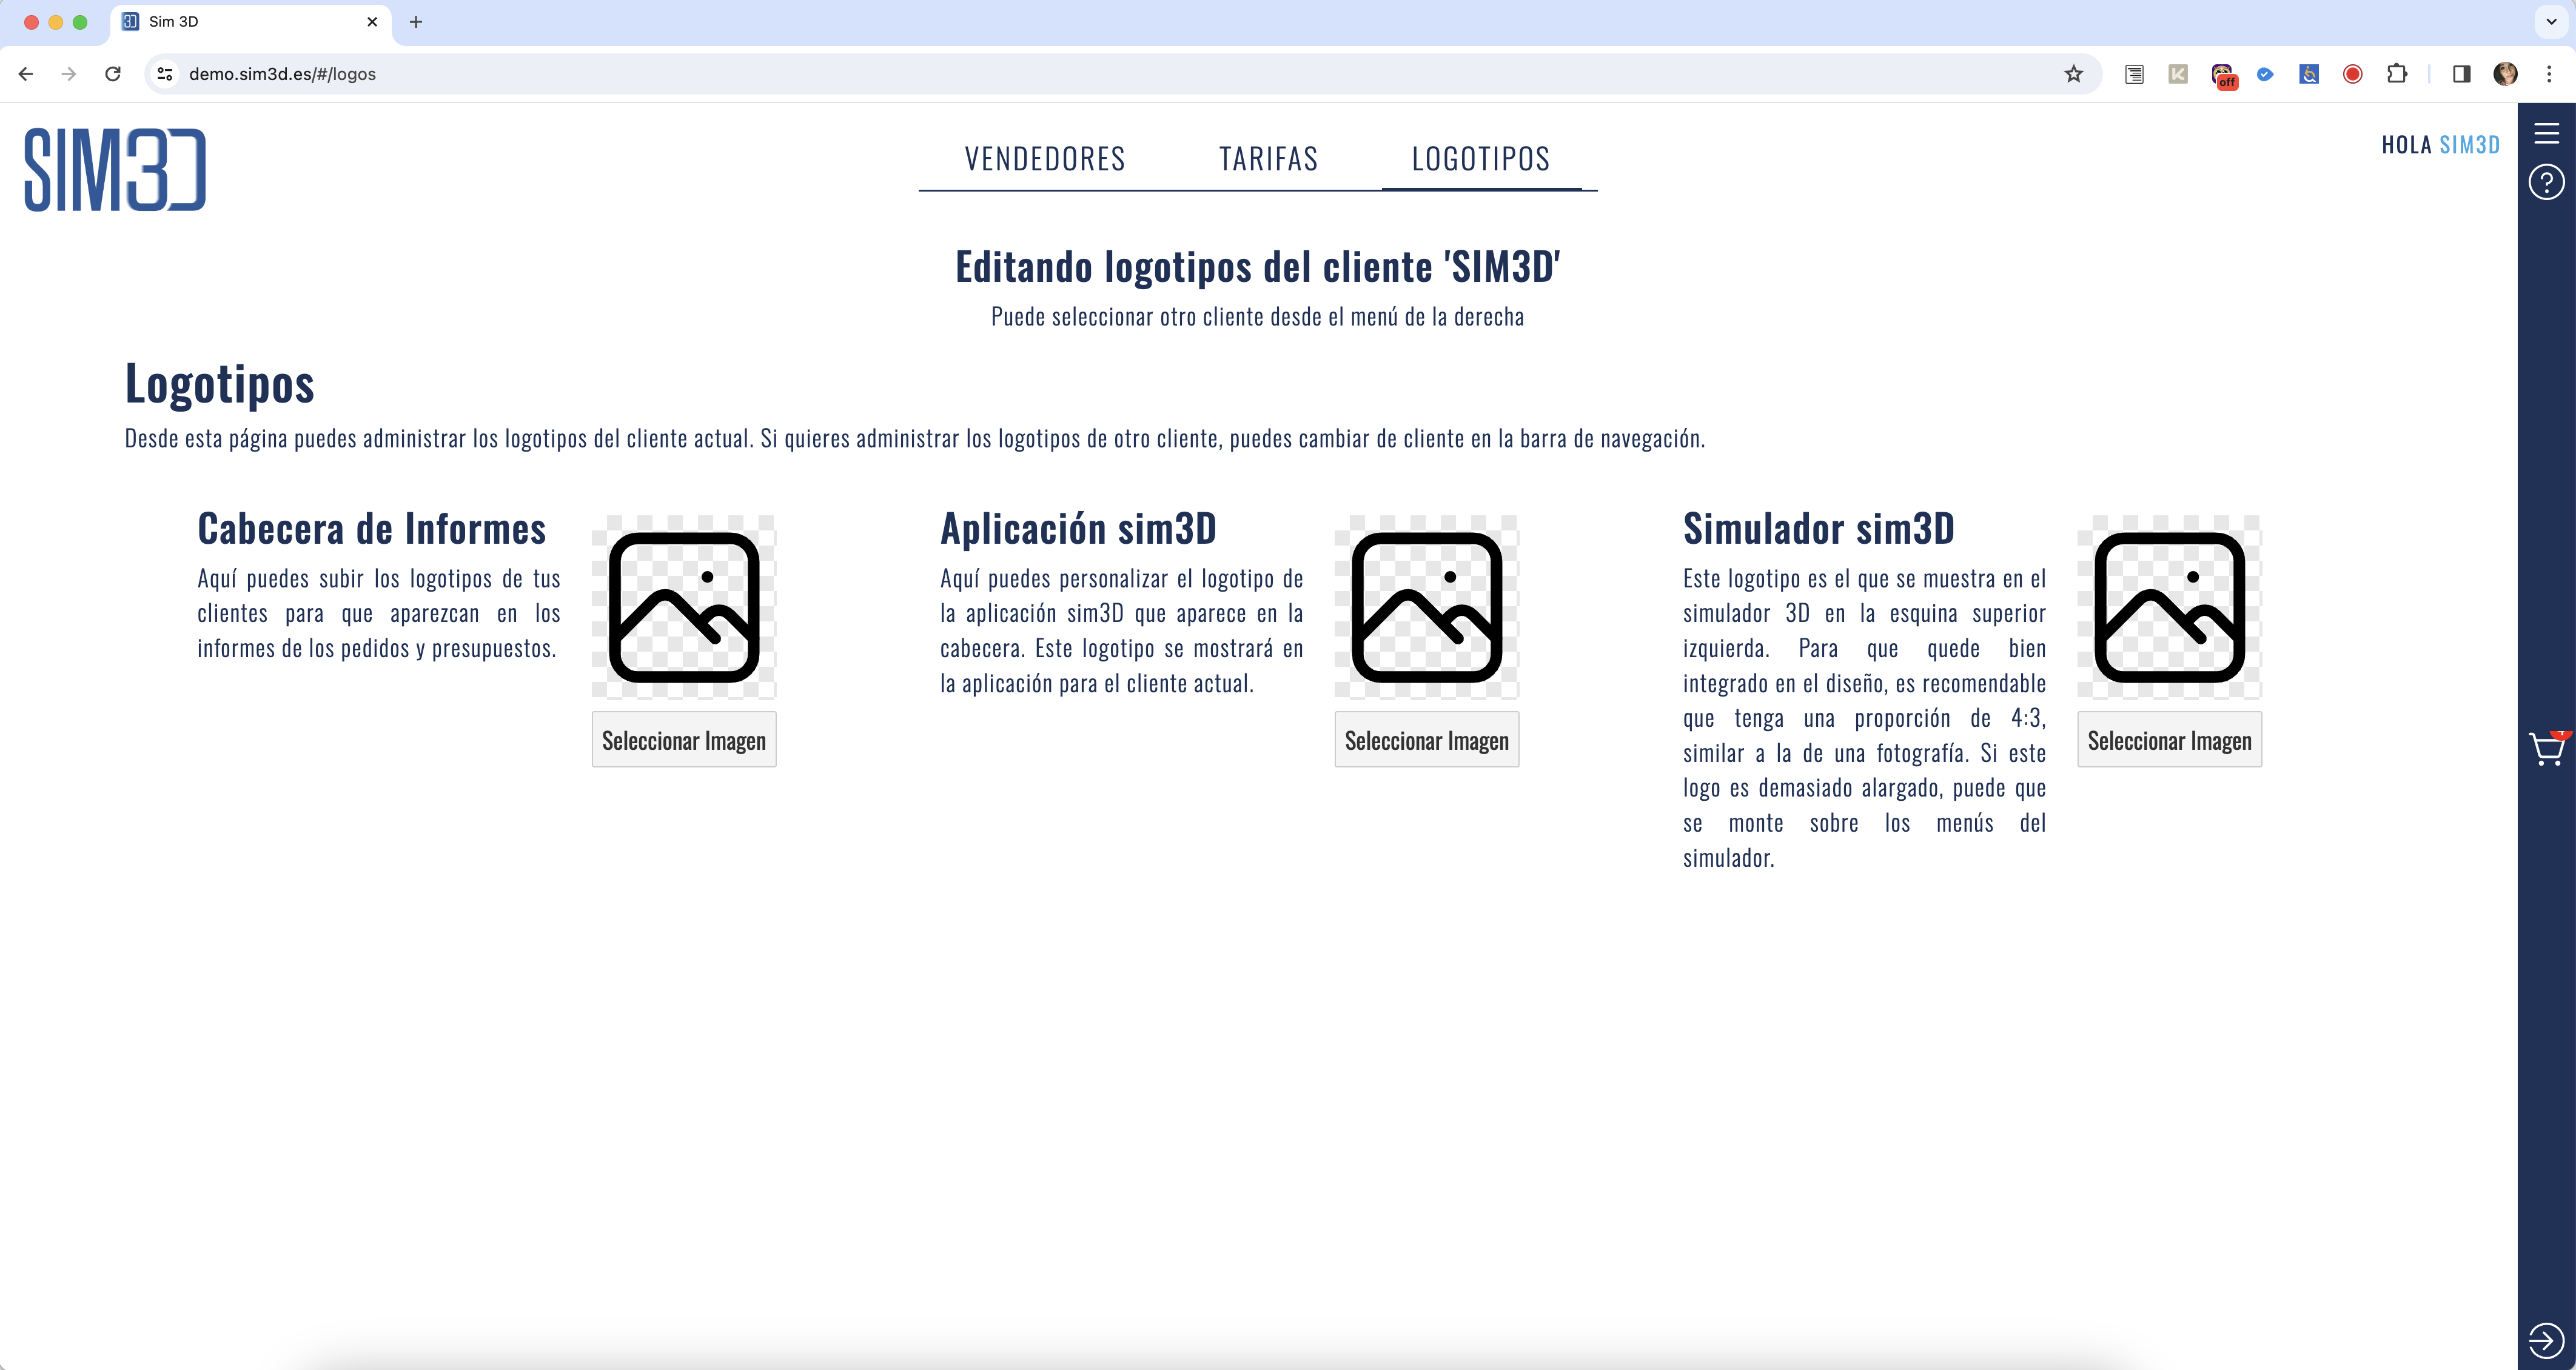This screenshot has width=2576, height=1370.
Task: View site information icon in address bar
Action: tap(166, 74)
